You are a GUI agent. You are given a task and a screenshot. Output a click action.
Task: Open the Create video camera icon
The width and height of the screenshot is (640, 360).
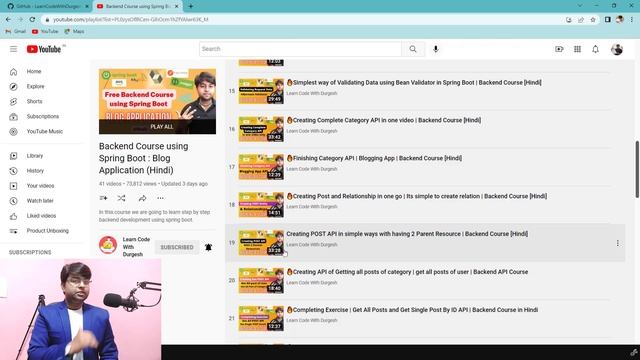(x=559, y=49)
